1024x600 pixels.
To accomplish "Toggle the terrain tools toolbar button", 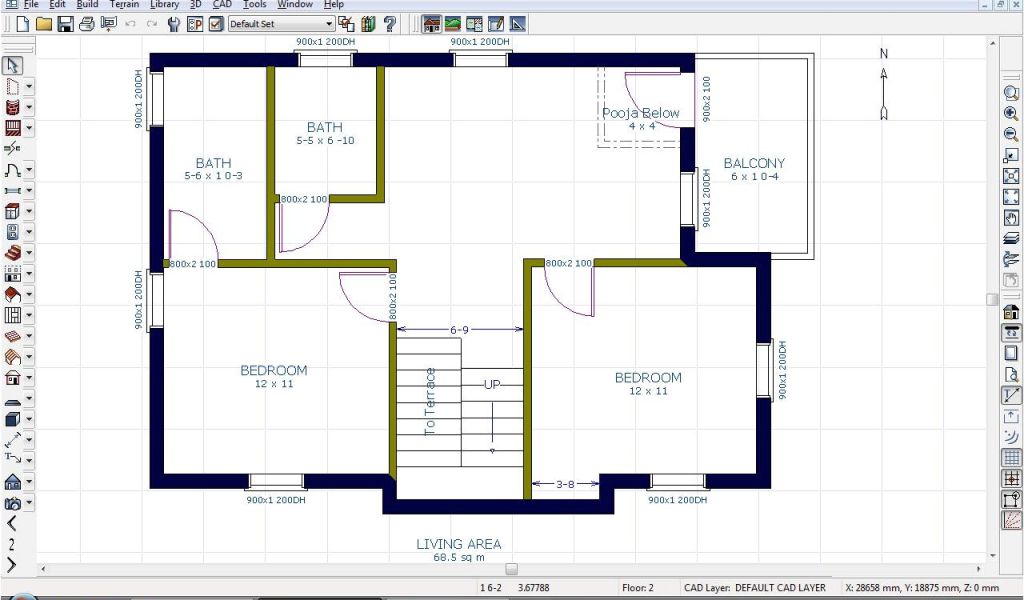I will coord(453,23).
